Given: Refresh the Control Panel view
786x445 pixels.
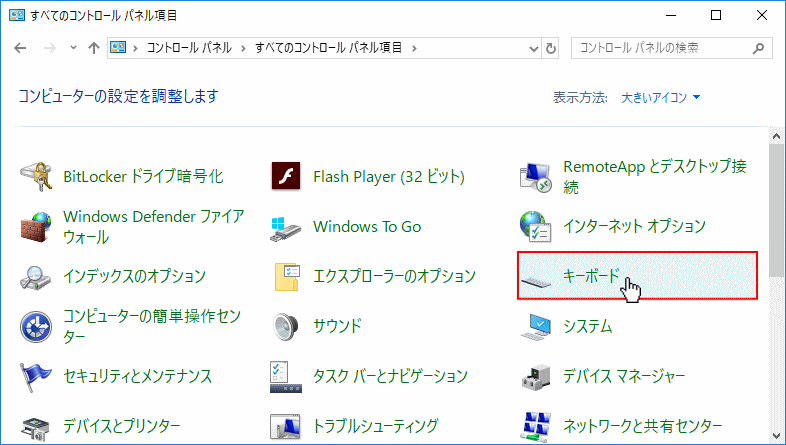Looking at the screenshot, I should 551,48.
